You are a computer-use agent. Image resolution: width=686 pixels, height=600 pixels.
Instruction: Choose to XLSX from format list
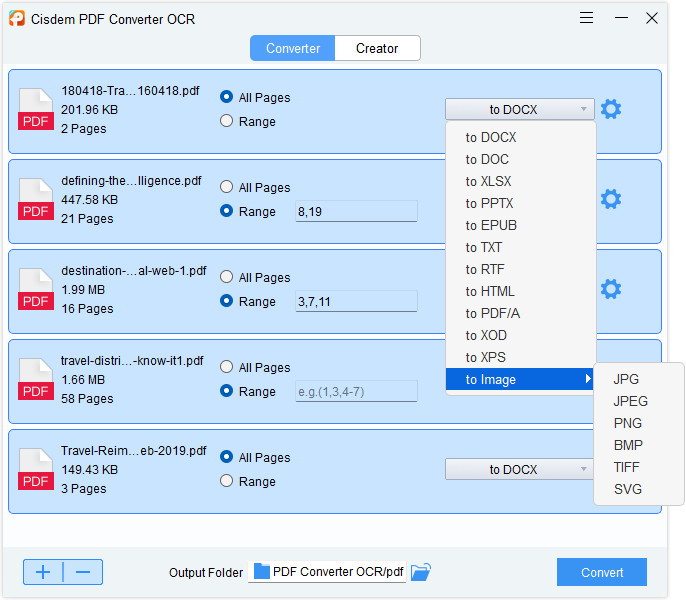(521, 181)
